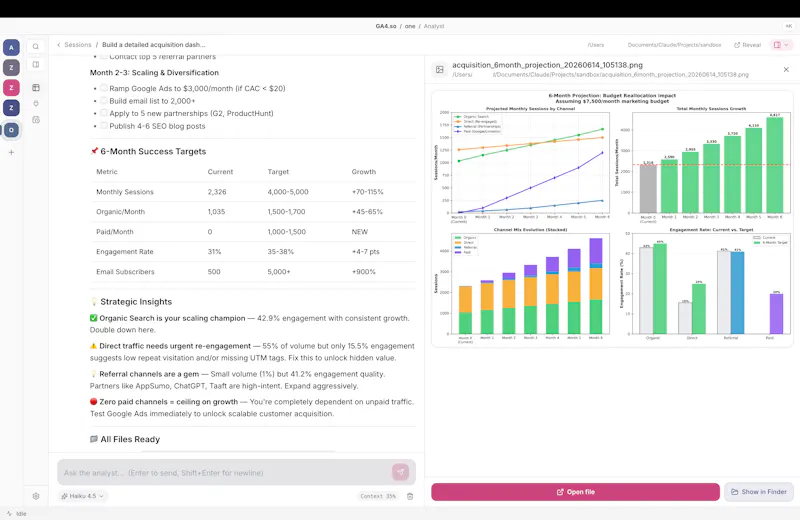800x520 pixels.
Task: Open settings gear at sidebar bottom
Action: click(36, 496)
